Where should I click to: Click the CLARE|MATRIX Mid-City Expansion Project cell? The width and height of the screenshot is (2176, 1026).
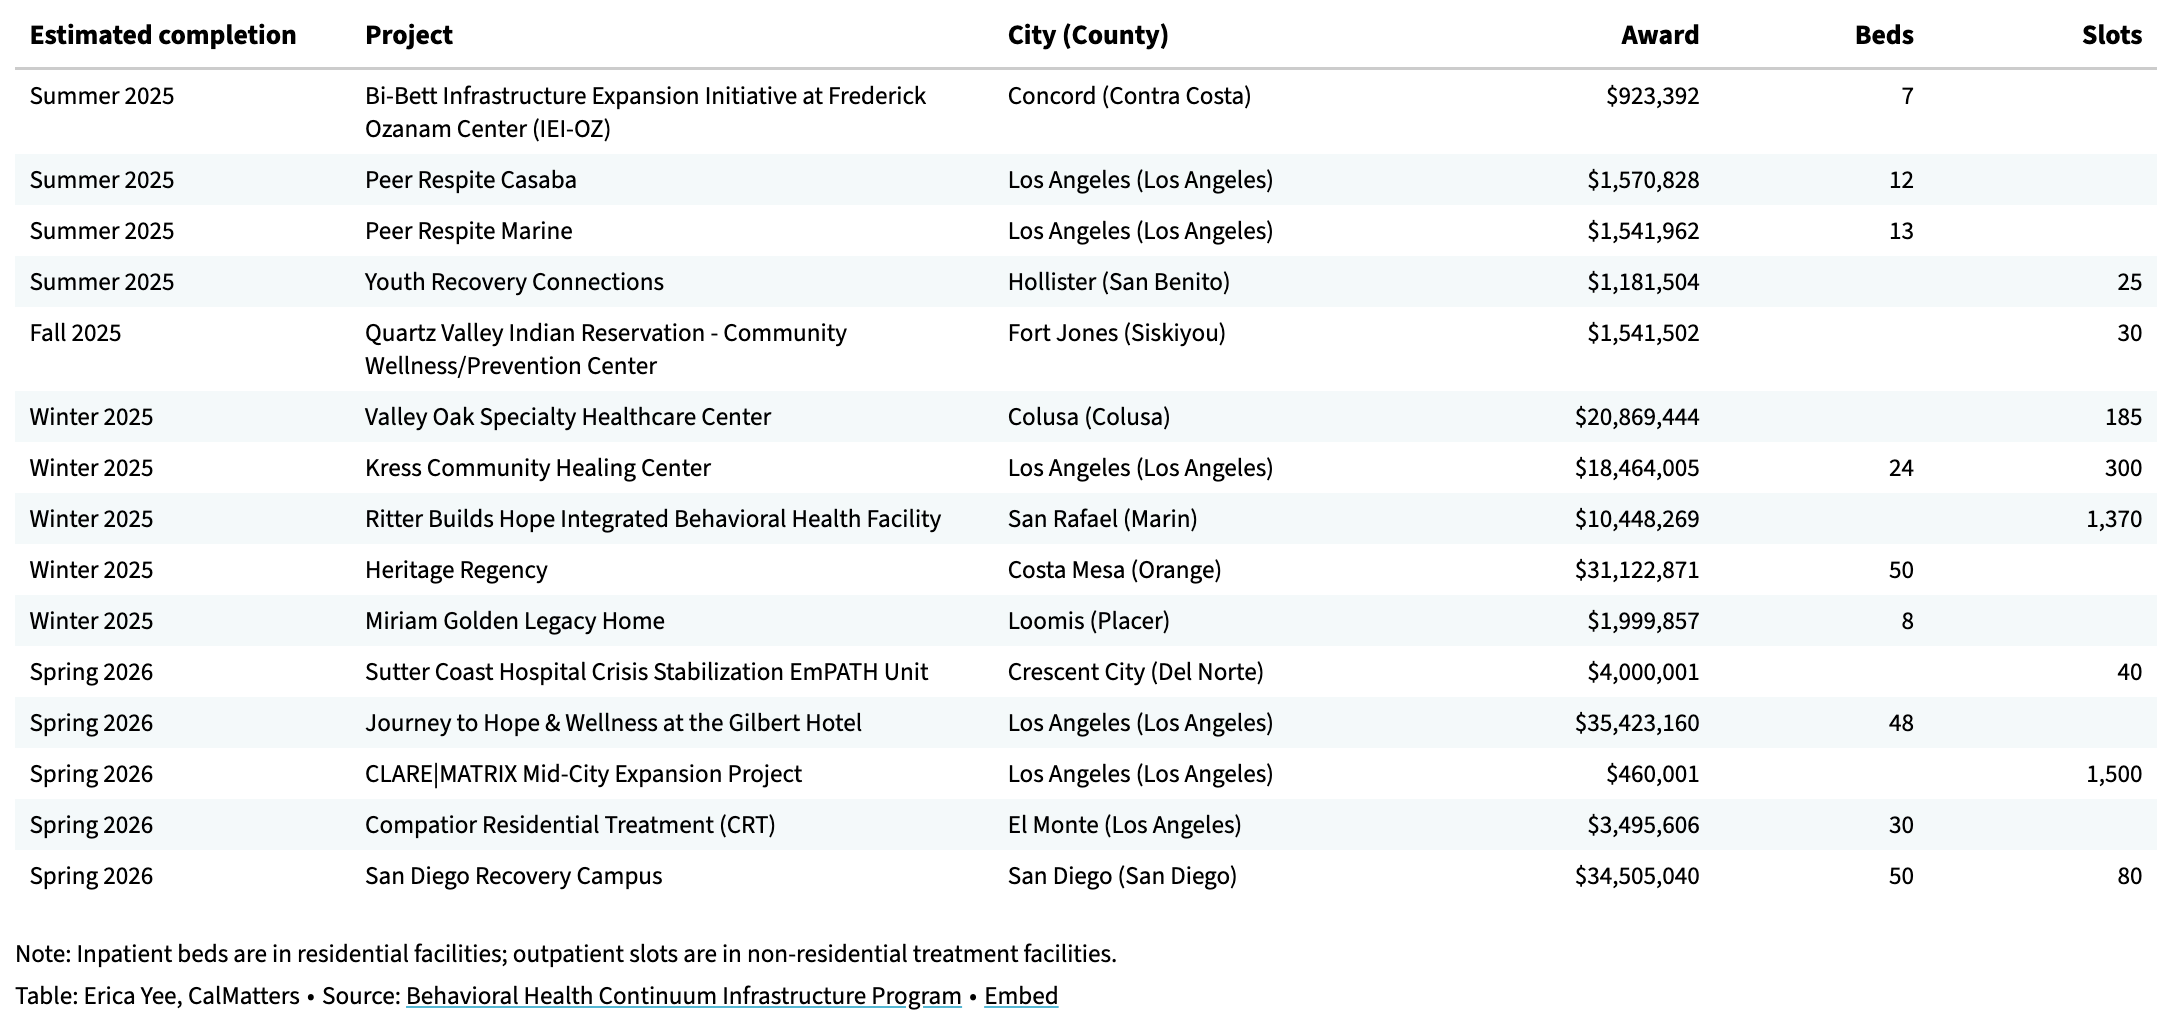pyautogui.click(x=583, y=774)
